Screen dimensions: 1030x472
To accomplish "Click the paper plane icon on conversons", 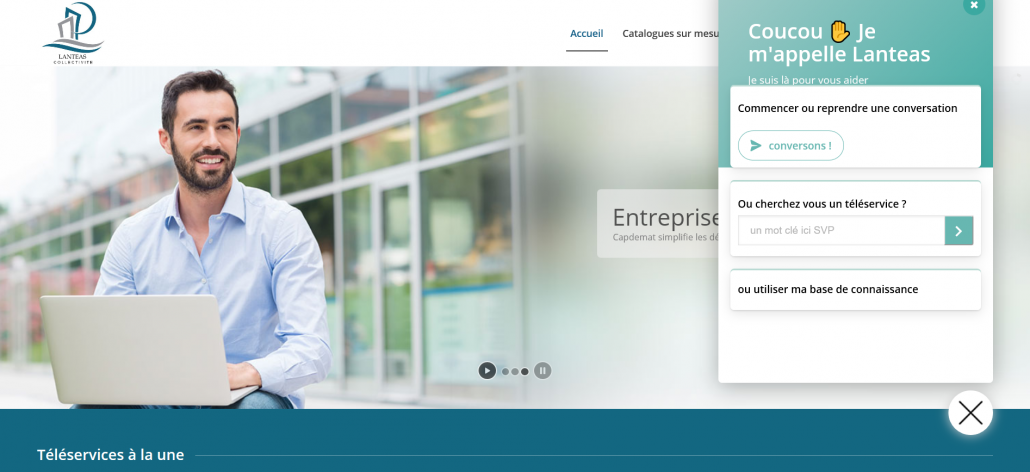I will [756, 146].
